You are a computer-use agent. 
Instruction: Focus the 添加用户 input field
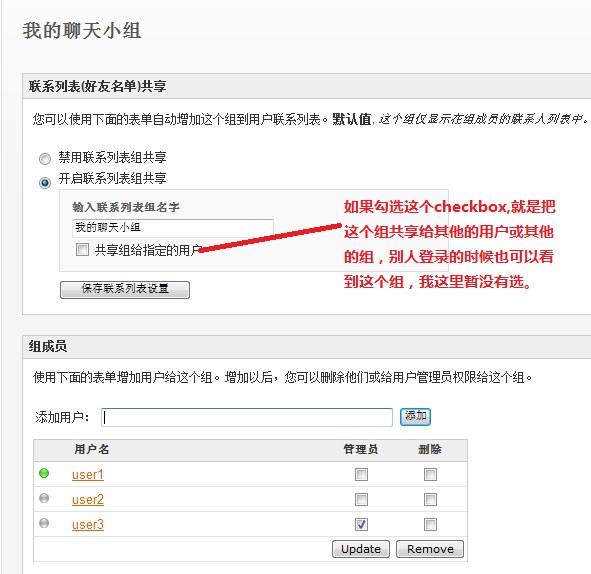[x=247, y=417]
